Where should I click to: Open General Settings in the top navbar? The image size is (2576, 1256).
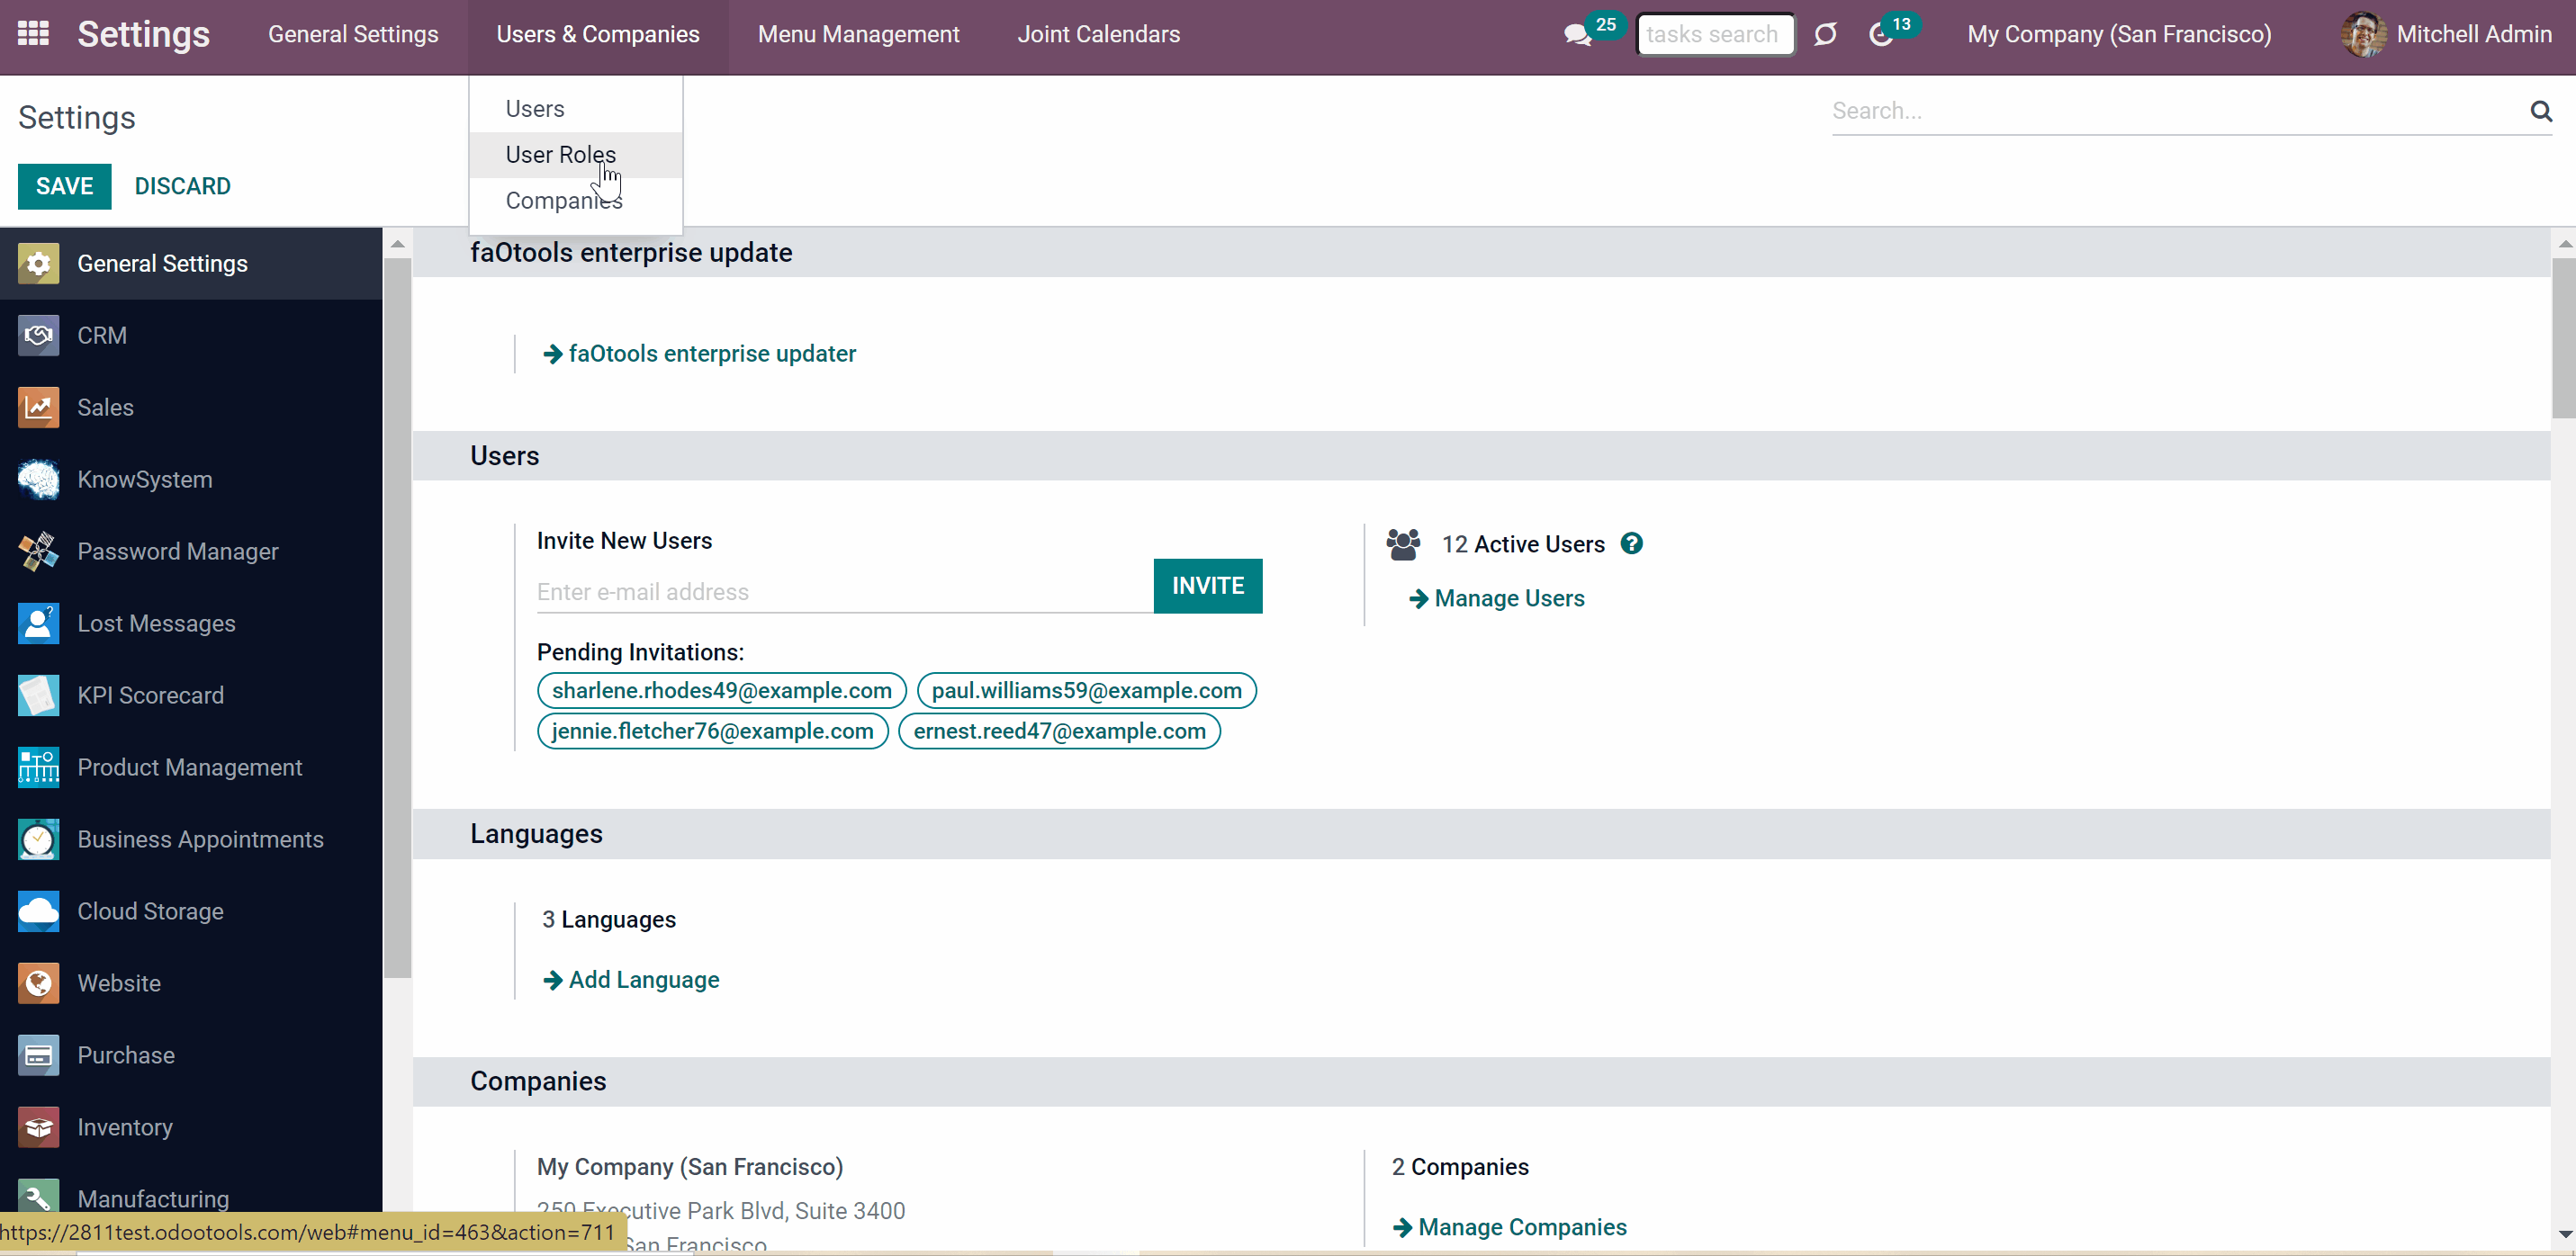[353, 35]
